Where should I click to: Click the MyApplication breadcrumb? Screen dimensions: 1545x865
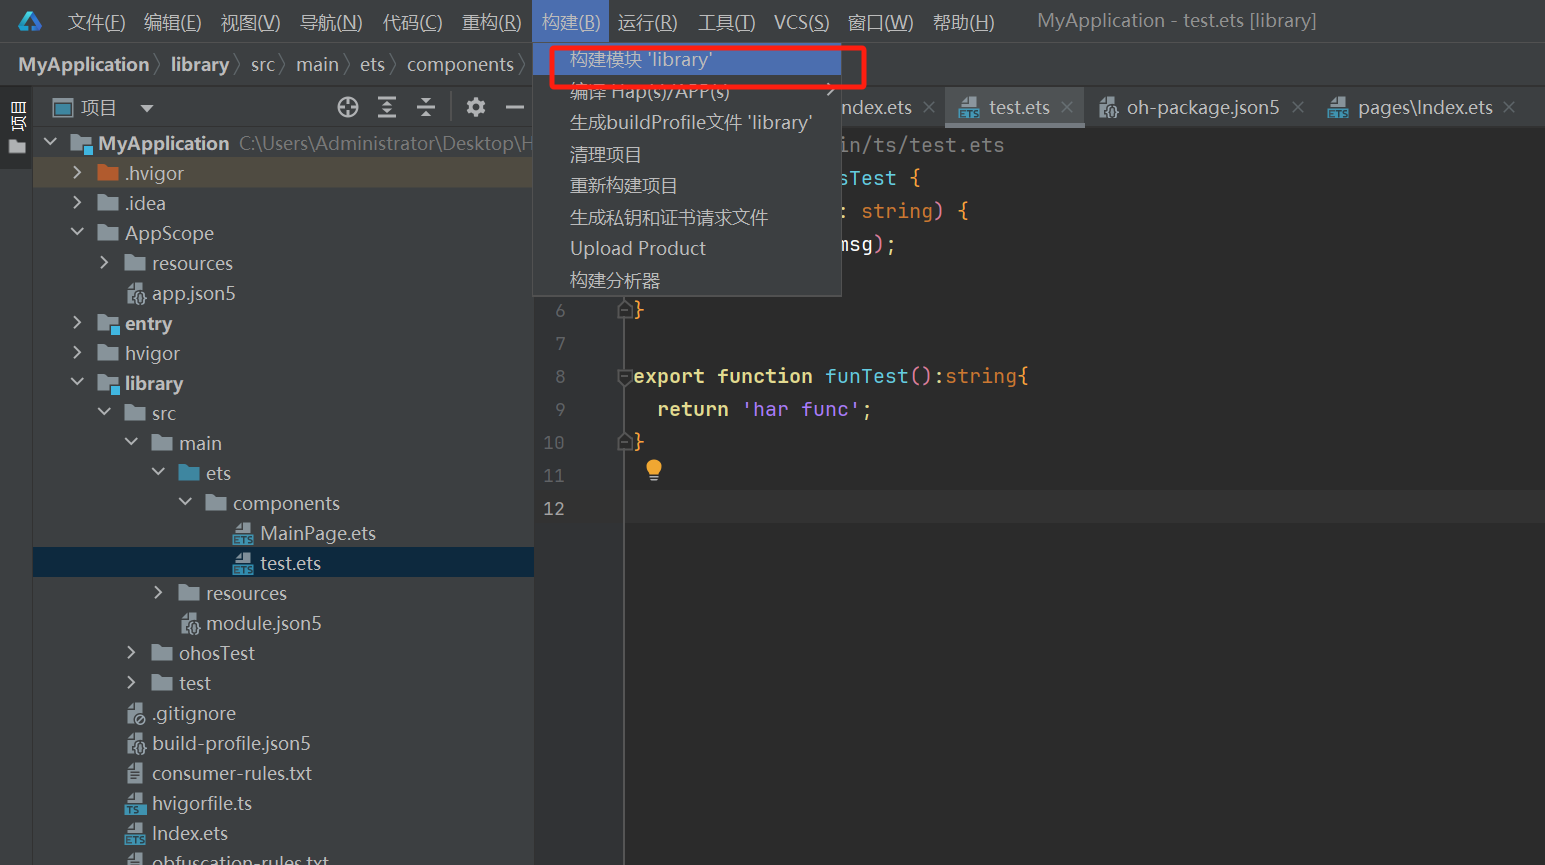(84, 65)
